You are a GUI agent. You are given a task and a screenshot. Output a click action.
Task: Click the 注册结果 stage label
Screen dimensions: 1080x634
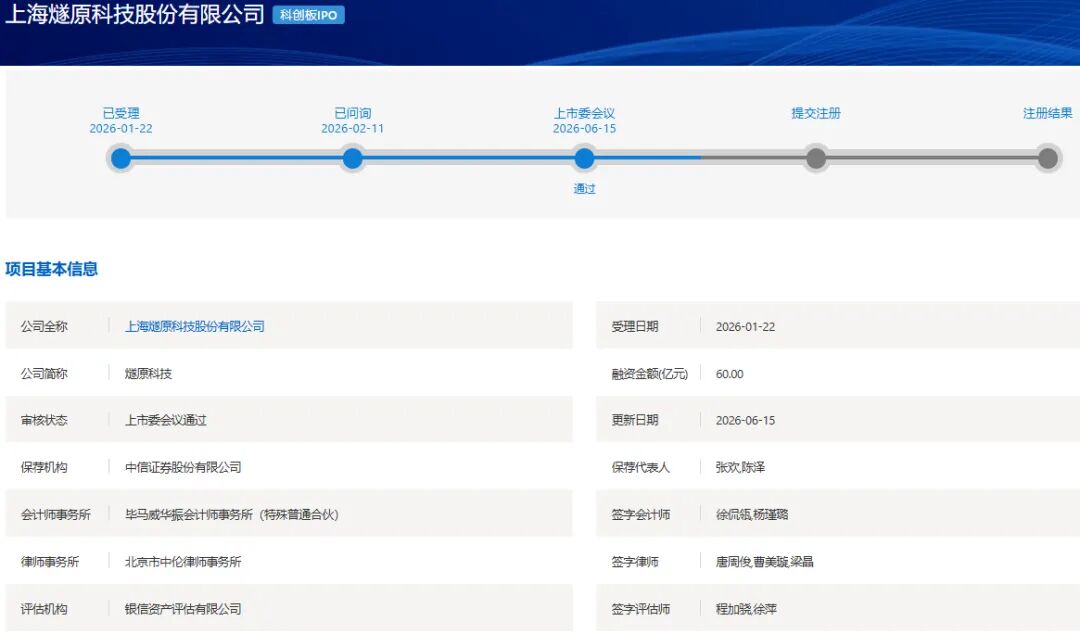(1048, 113)
